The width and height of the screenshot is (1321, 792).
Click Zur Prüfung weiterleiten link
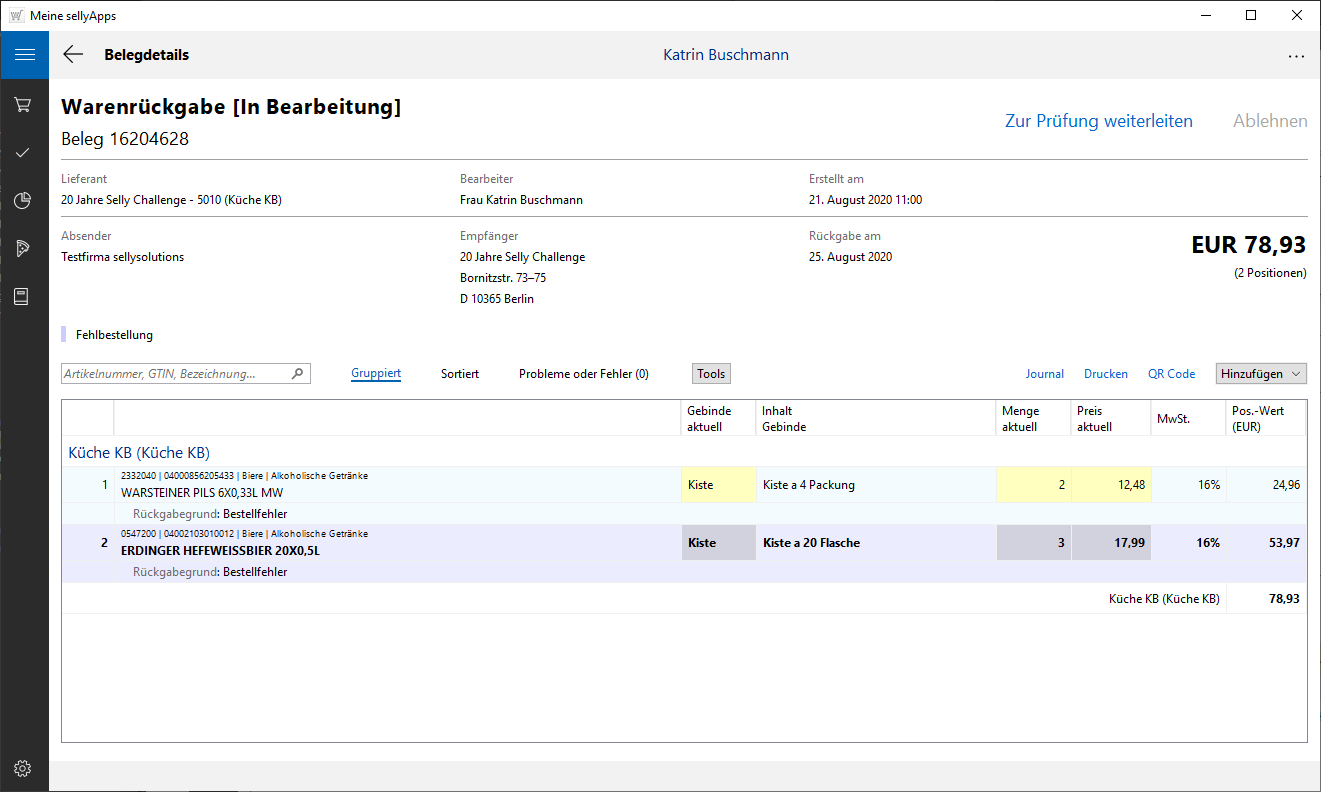click(1098, 121)
